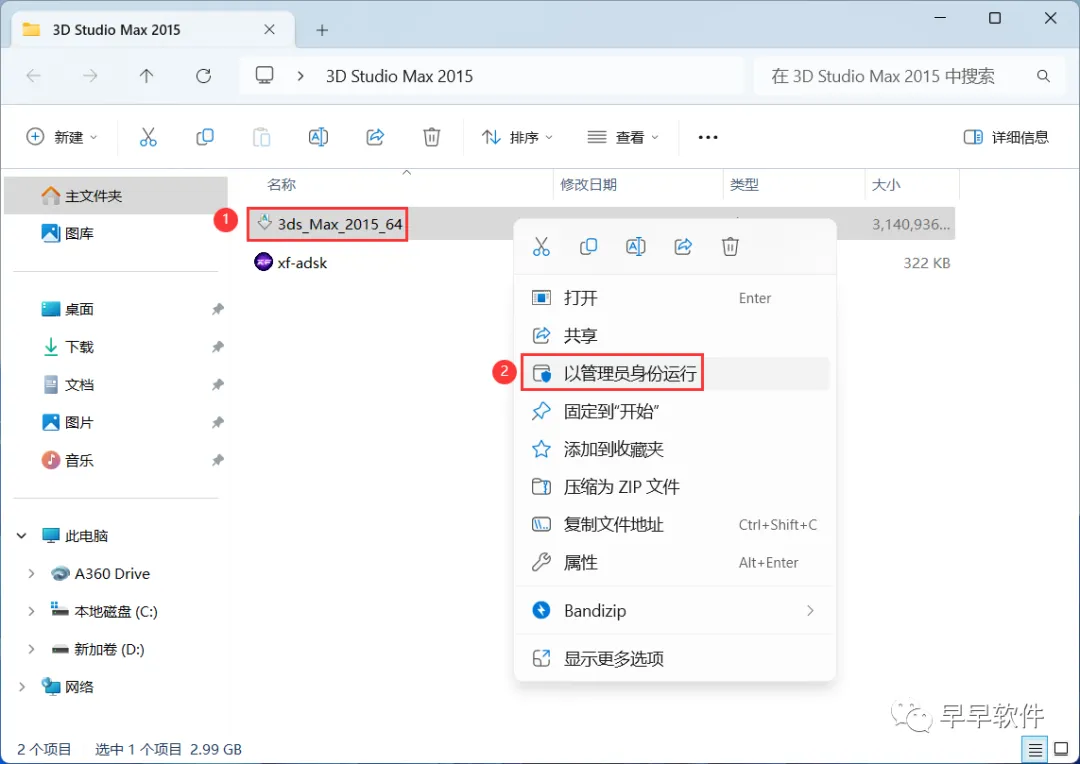Click the Rename icon in the toolbar
Image resolution: width=1080 pixels, height=764 pixels.
tap(318, 137)
